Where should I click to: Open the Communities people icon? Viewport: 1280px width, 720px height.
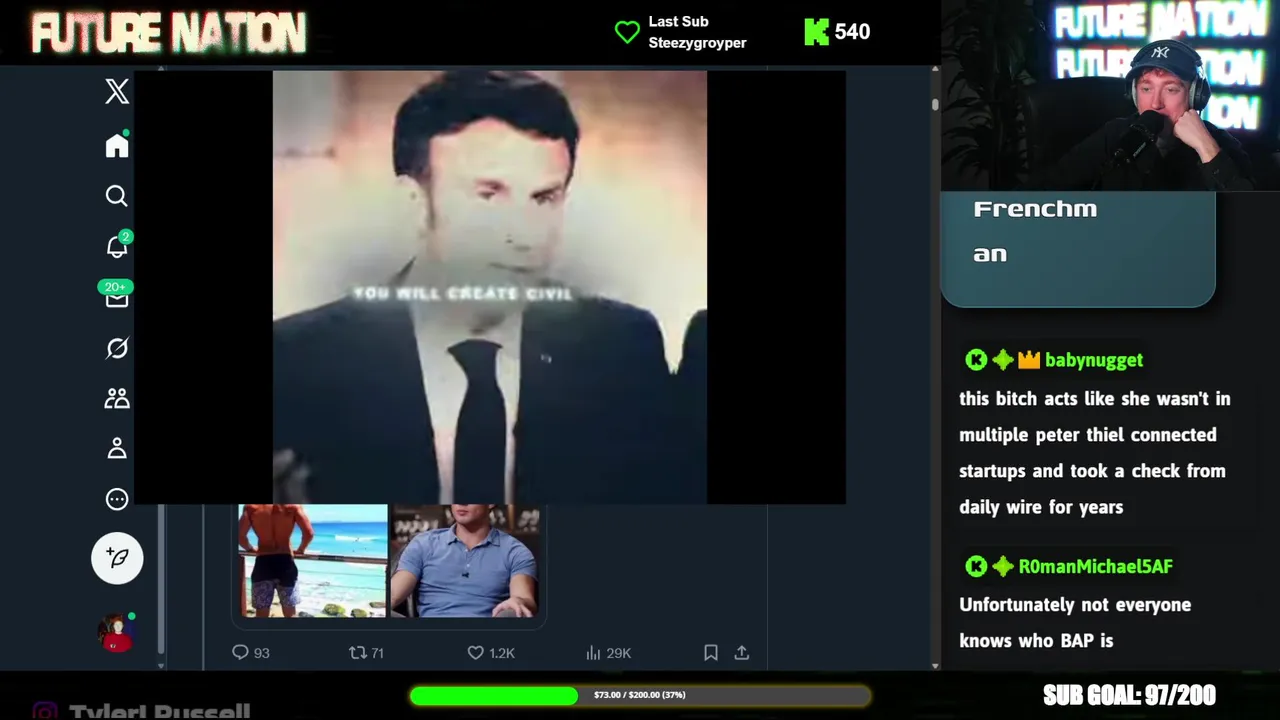click(117, 398)
